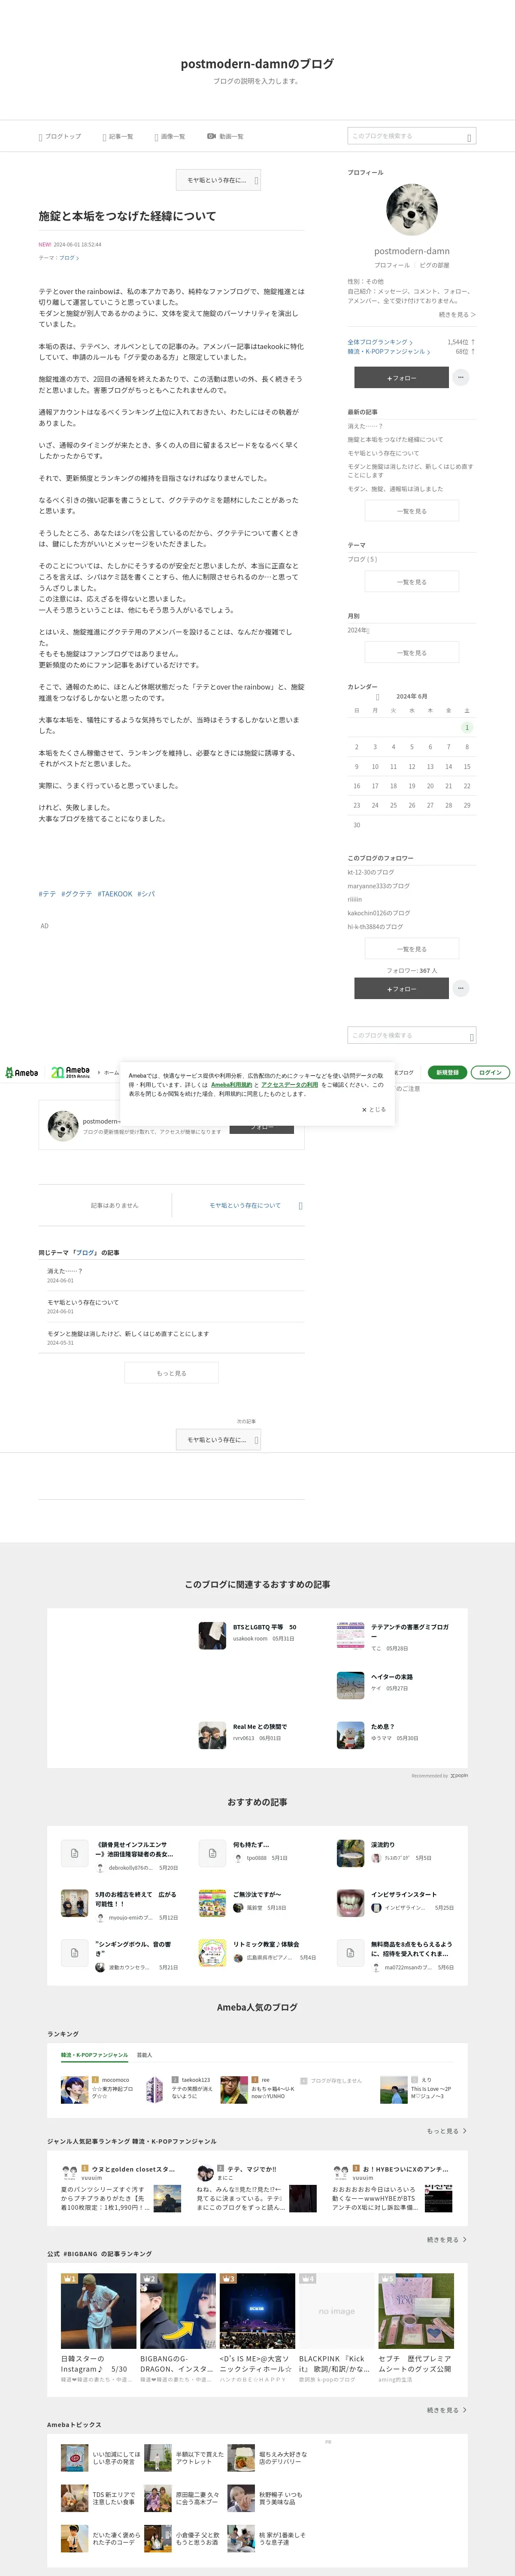This screenshot has width=515, height=2576.
Task: Open recommended article Real Meとの狭間で
Action: (x=260, y=1727)
